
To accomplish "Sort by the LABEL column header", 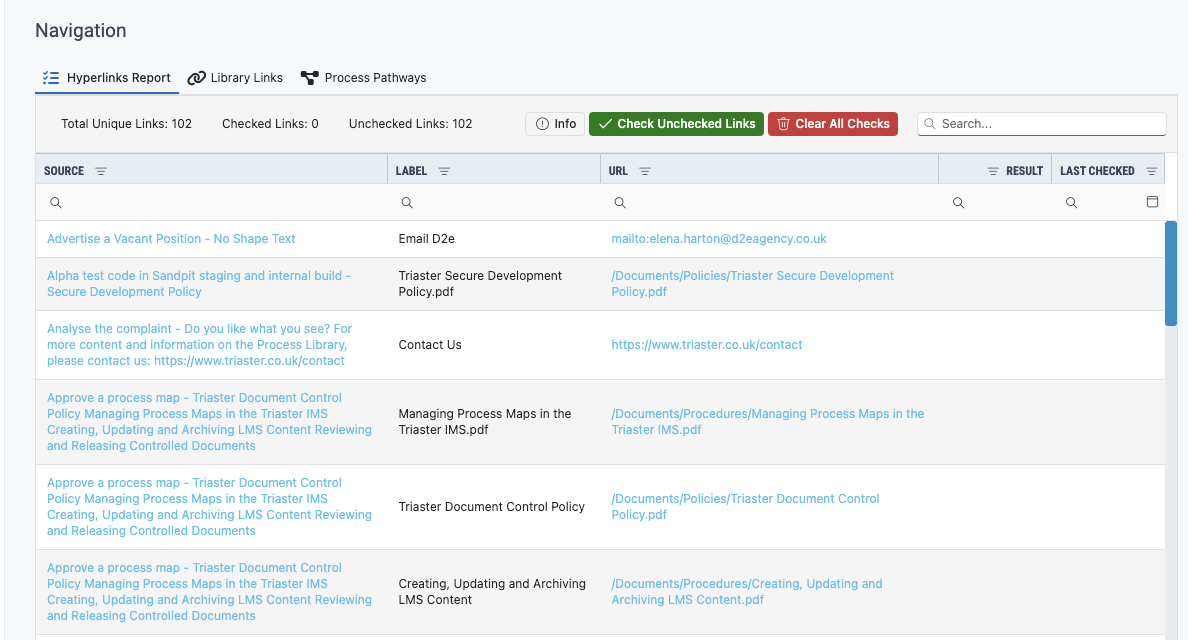I will (411, 171).
